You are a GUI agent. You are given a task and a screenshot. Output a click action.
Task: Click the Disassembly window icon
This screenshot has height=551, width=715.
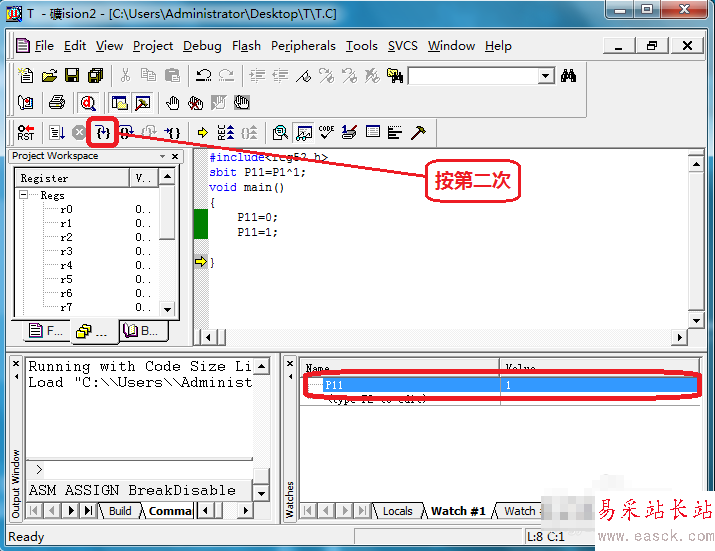pos(280,133)
